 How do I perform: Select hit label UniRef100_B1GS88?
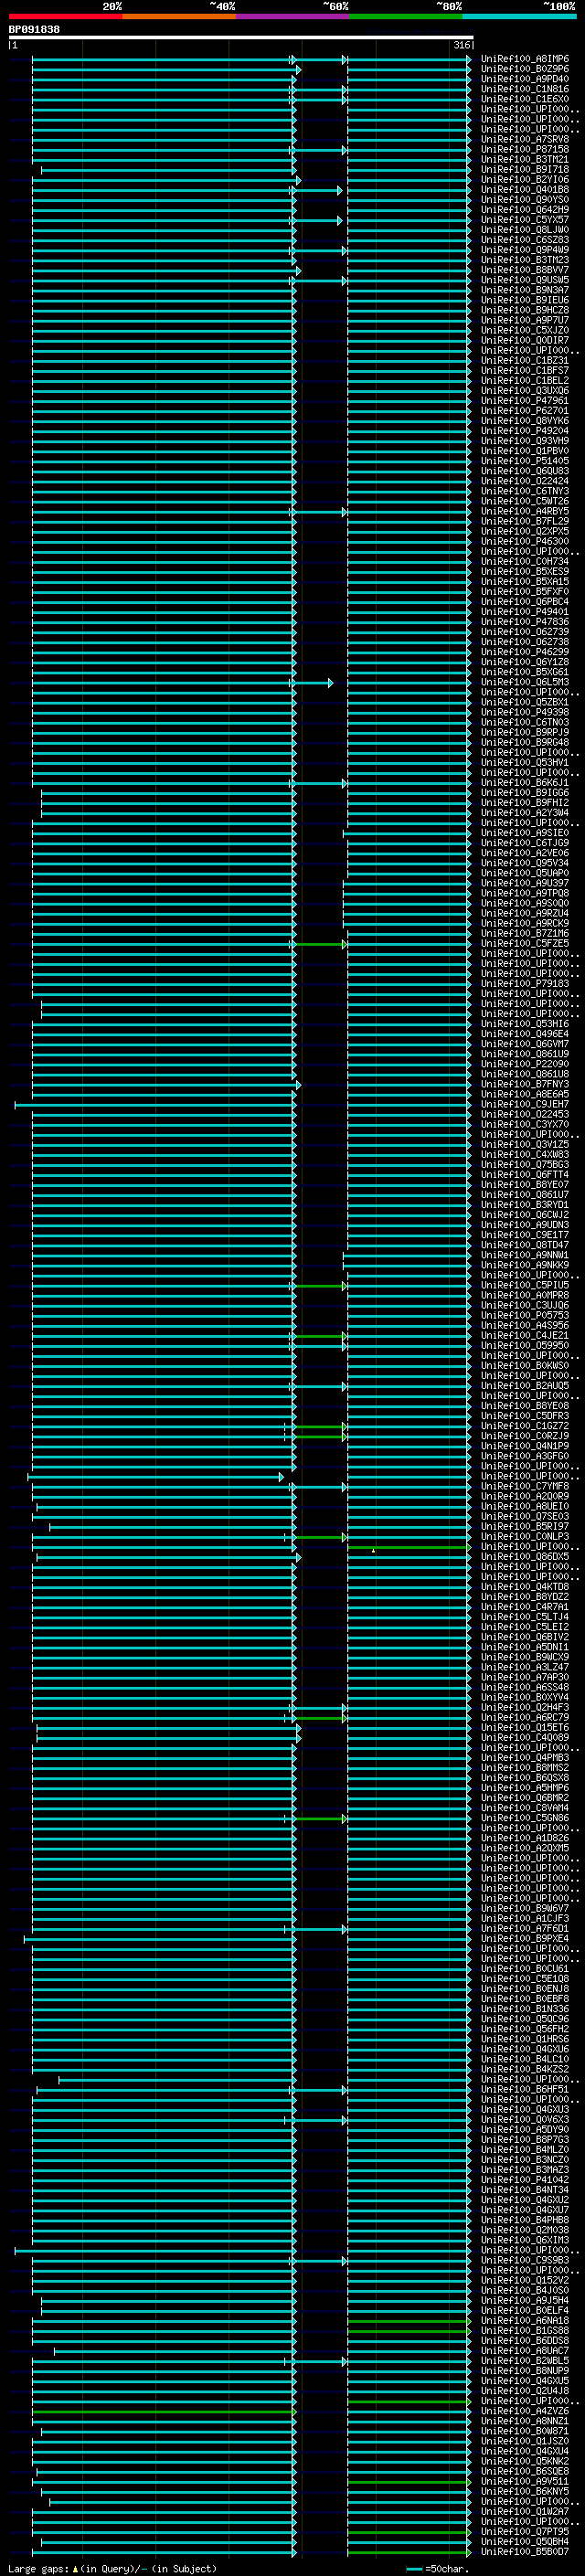[x=524, y=2330]
